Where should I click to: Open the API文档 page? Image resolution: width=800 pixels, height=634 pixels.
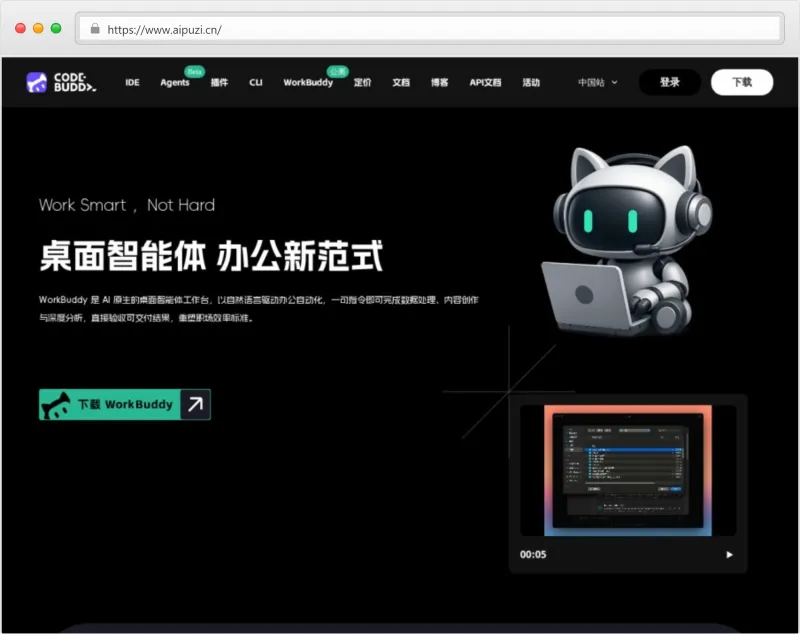[485, 83]
